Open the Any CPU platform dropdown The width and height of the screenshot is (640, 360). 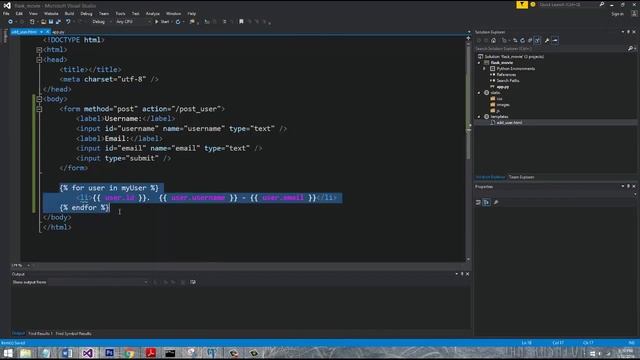133,22
